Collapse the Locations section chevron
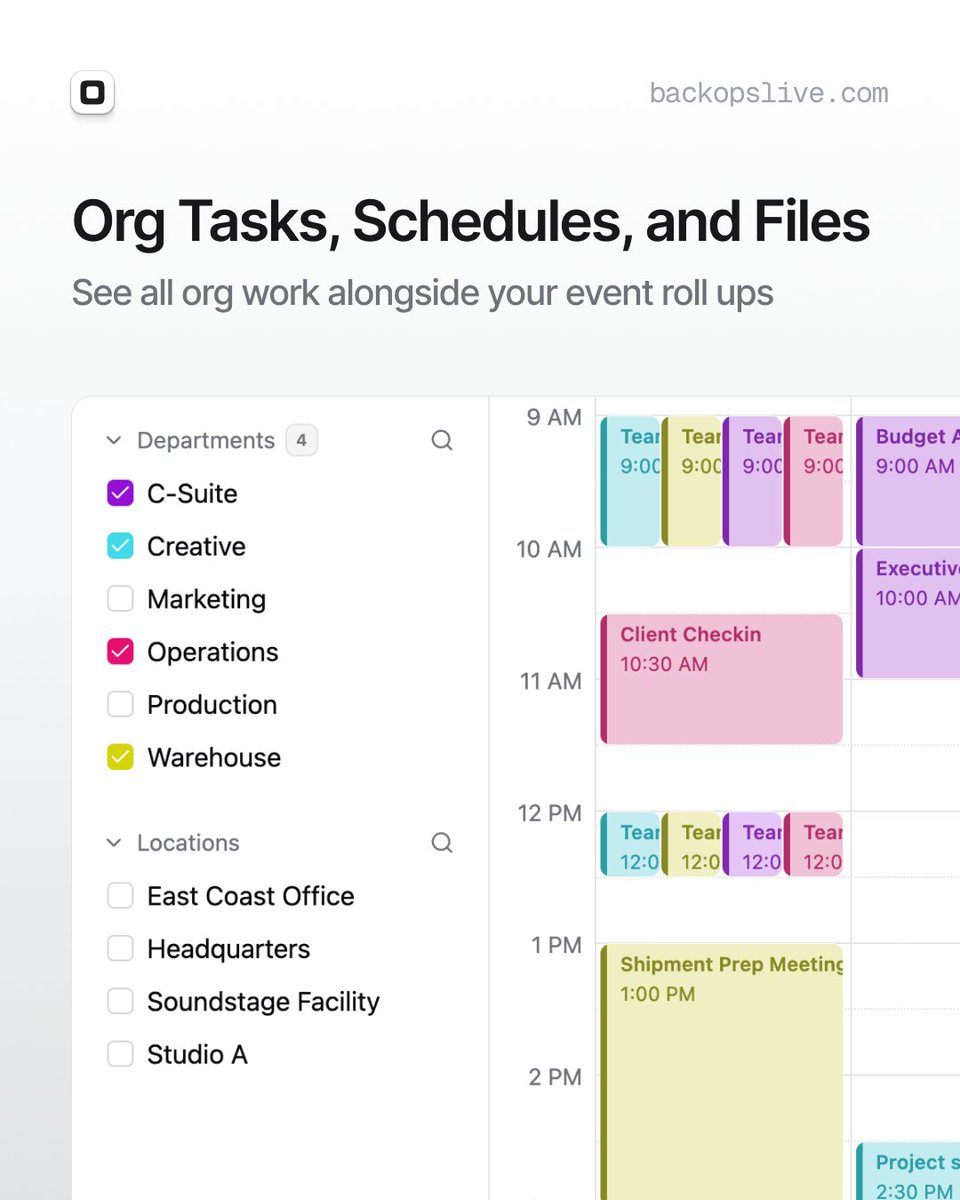 pyautogui.click(x=114, y=843)
